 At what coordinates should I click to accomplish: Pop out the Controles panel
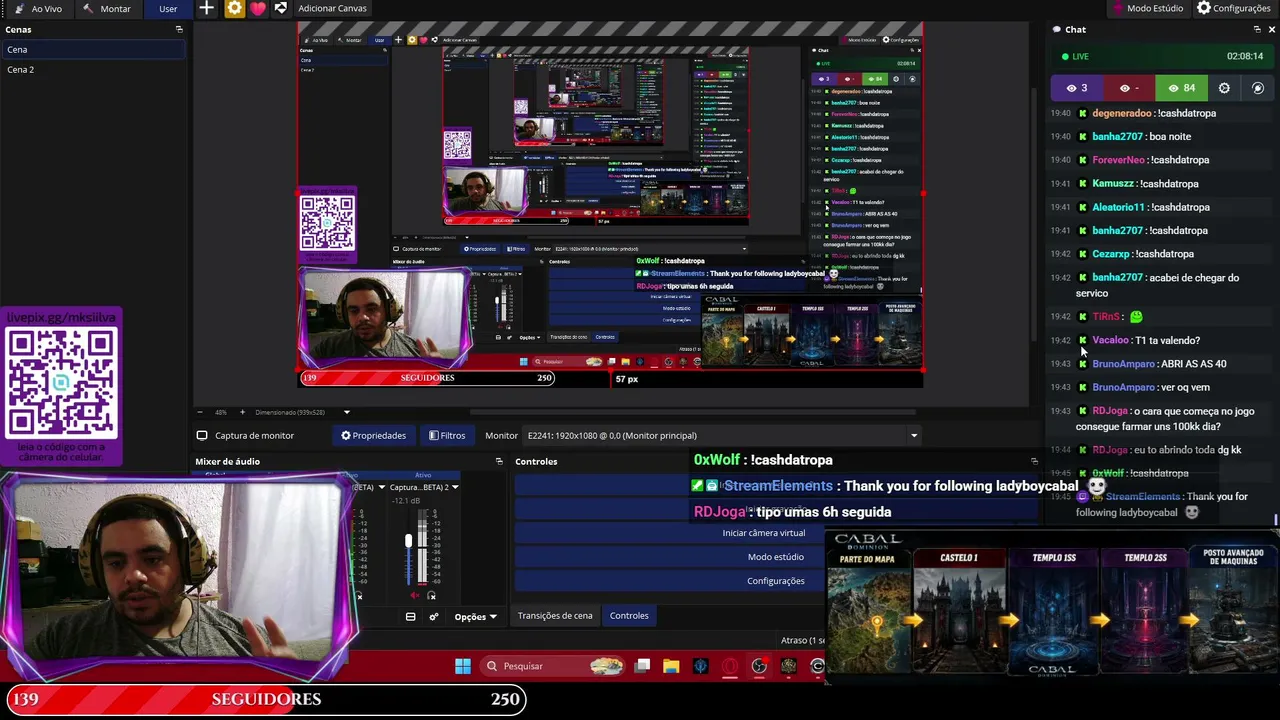[1034, 461]
